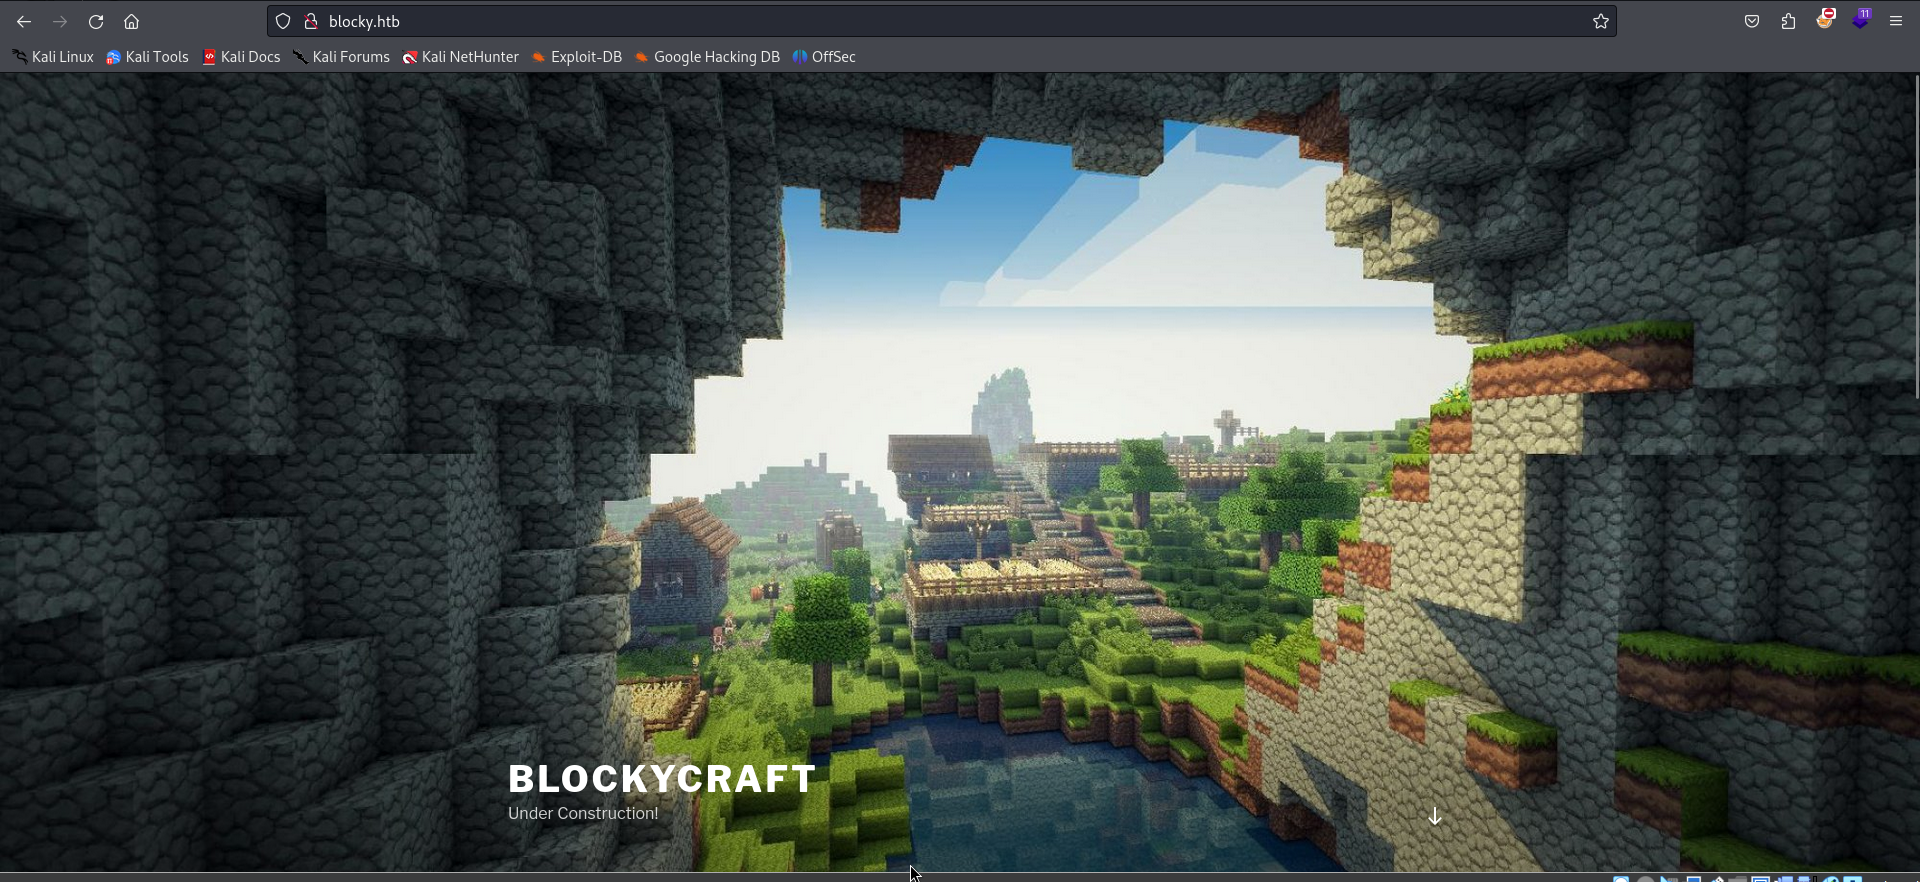Open the Kali Docs bookmark
Image resolution: width=1920 pixels, height=882 pixels.
click(x=242, y=57)
